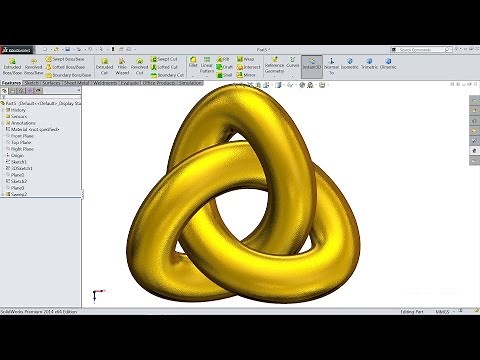Select the Extruded Cut tool
The height and width of the screenshot is (360, 480).
(x=104, y=66)
